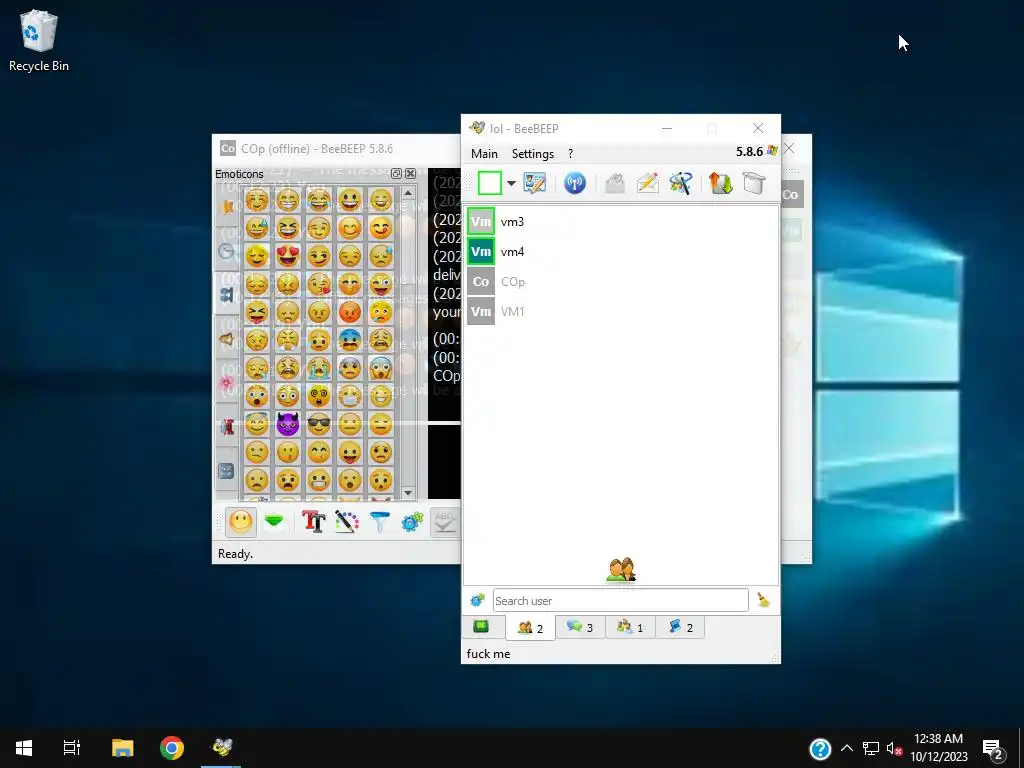Image resolution: width=1024 pixels, height=768 pixels.
Task: Open the Recycle Bin desktop icon
Action: point(39,40)
